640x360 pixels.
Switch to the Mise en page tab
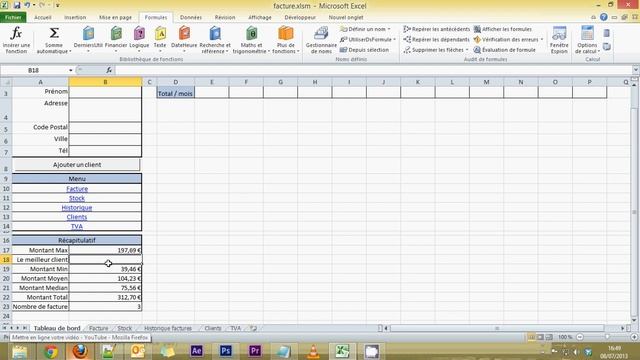116,17
